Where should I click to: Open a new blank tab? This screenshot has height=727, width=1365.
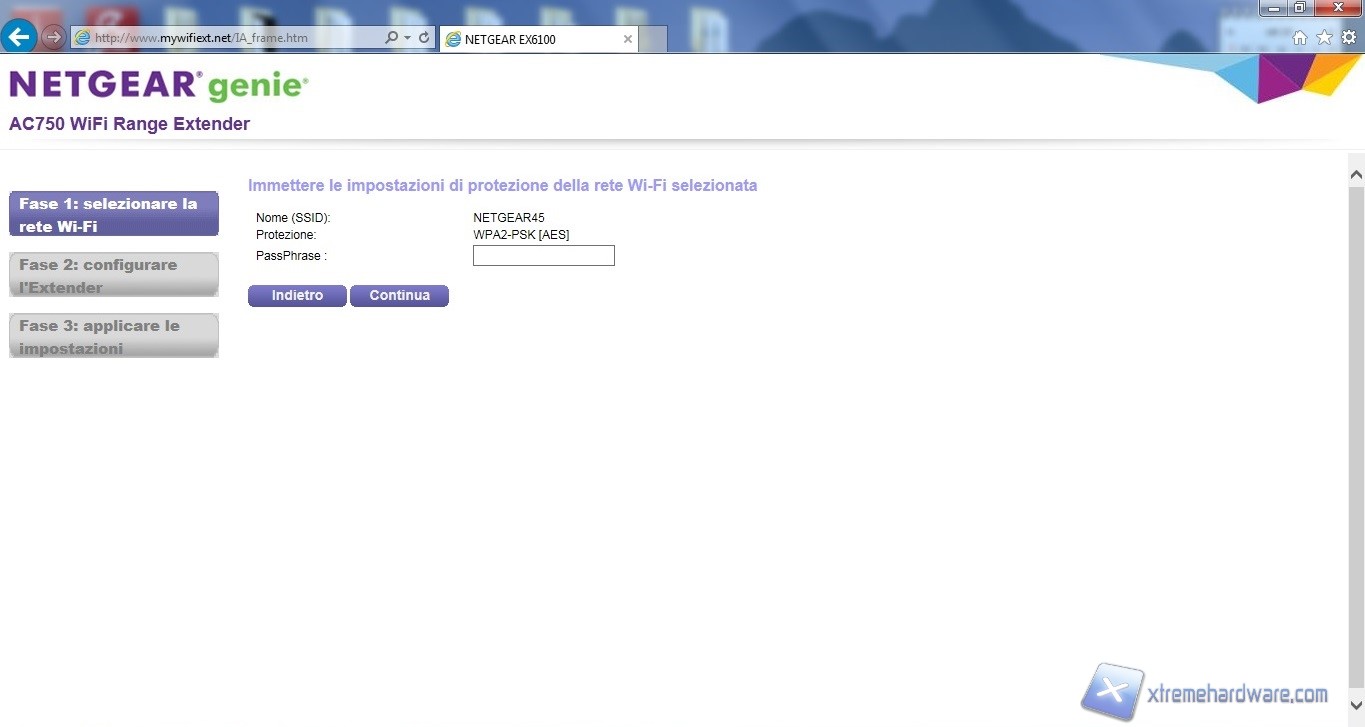tap(654, 39)
